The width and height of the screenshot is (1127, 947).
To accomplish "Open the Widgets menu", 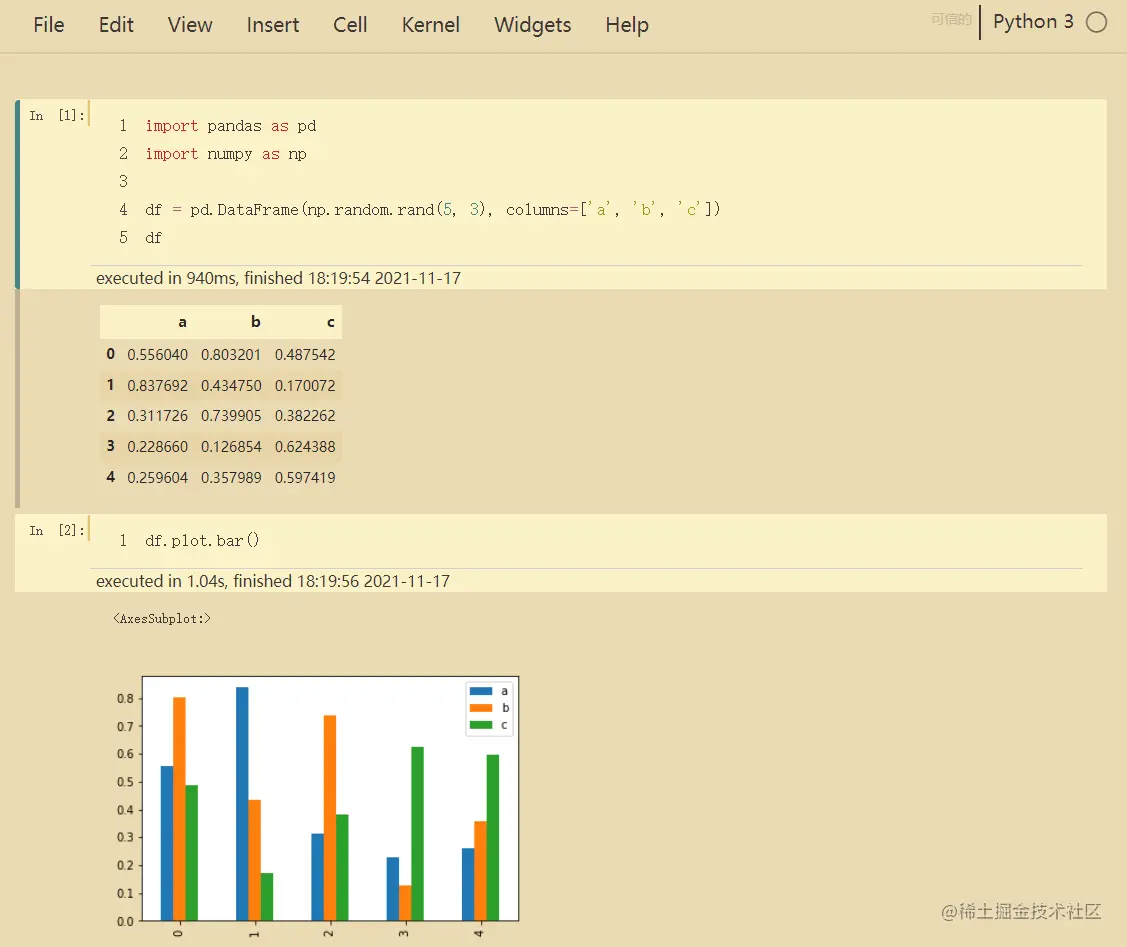I will click(533, 25).
